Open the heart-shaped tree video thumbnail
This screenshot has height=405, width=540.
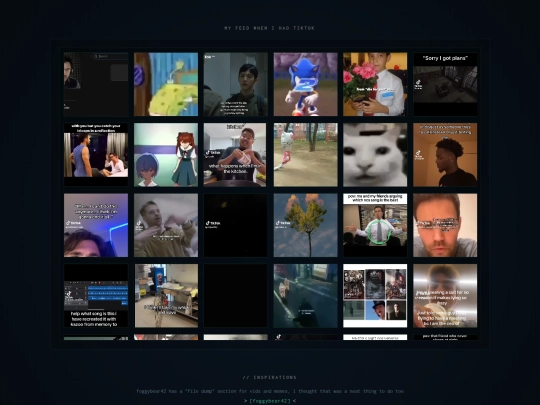coord(305,225)
